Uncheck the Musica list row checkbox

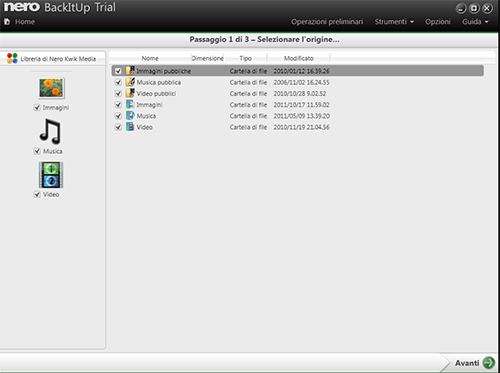pyautogui.click(x=118, y=116)
